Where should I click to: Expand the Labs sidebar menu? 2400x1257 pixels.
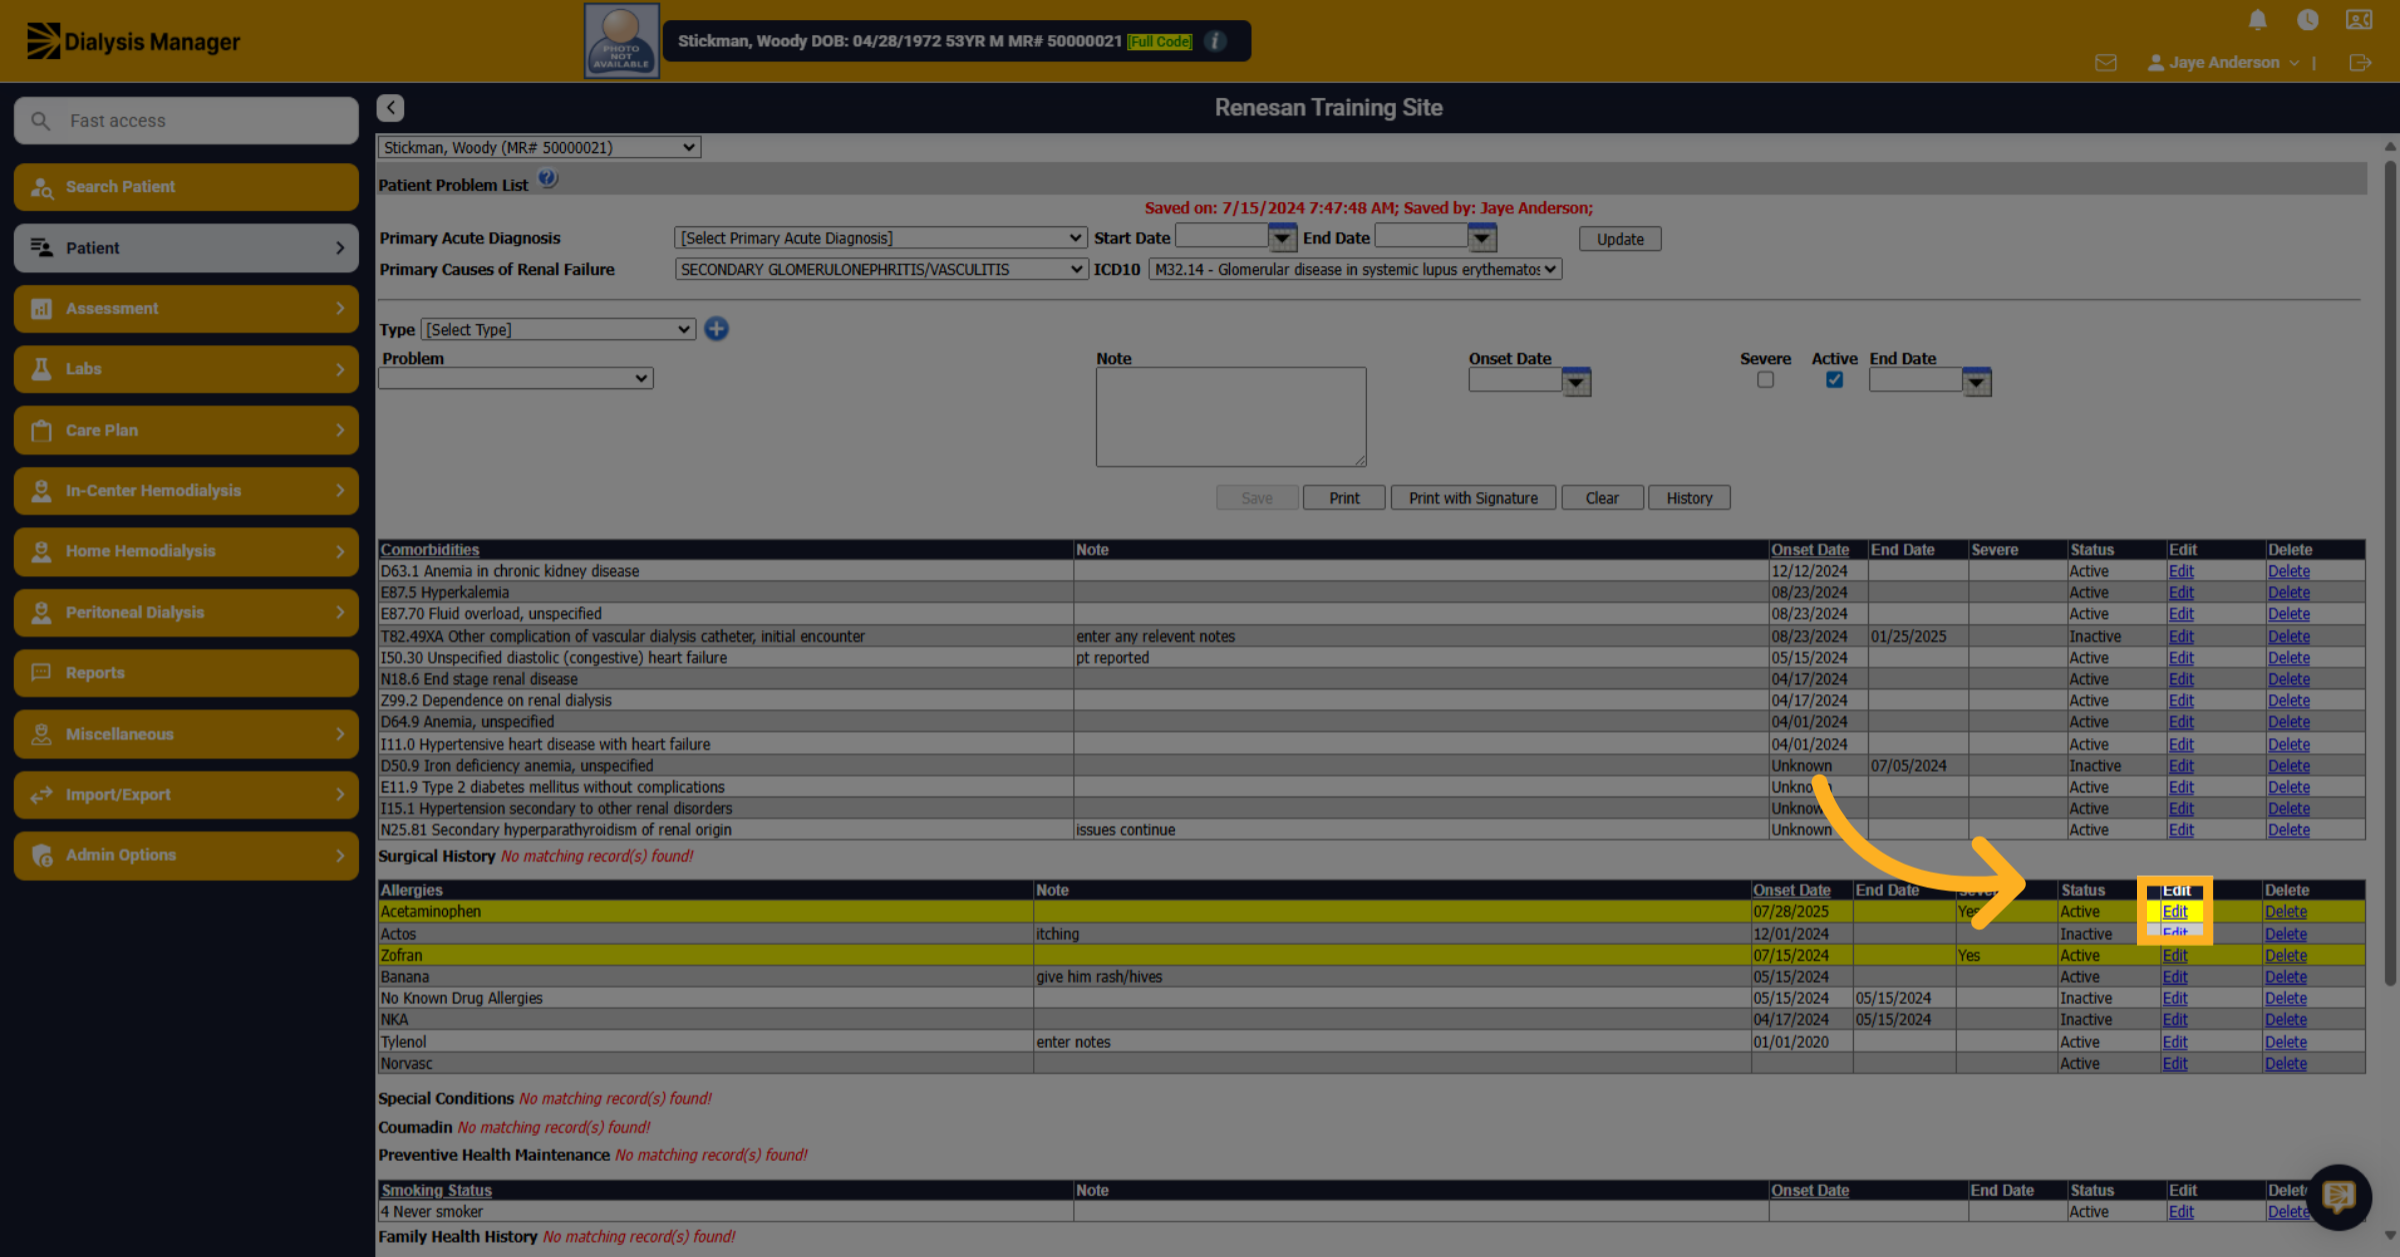[186, 369]
